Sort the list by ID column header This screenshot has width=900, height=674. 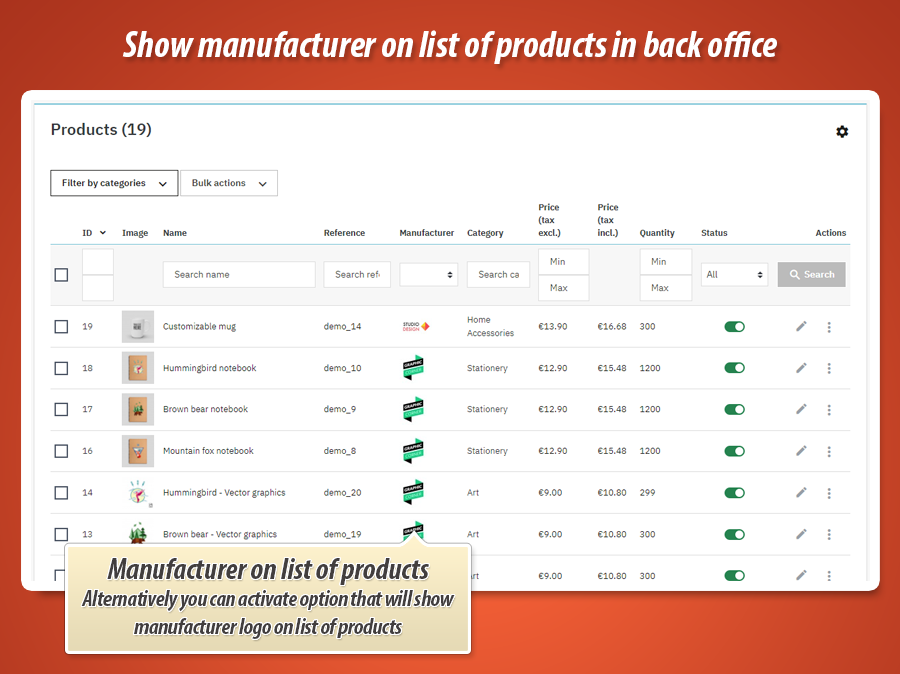pyautogui.click(x=94, y=233)
